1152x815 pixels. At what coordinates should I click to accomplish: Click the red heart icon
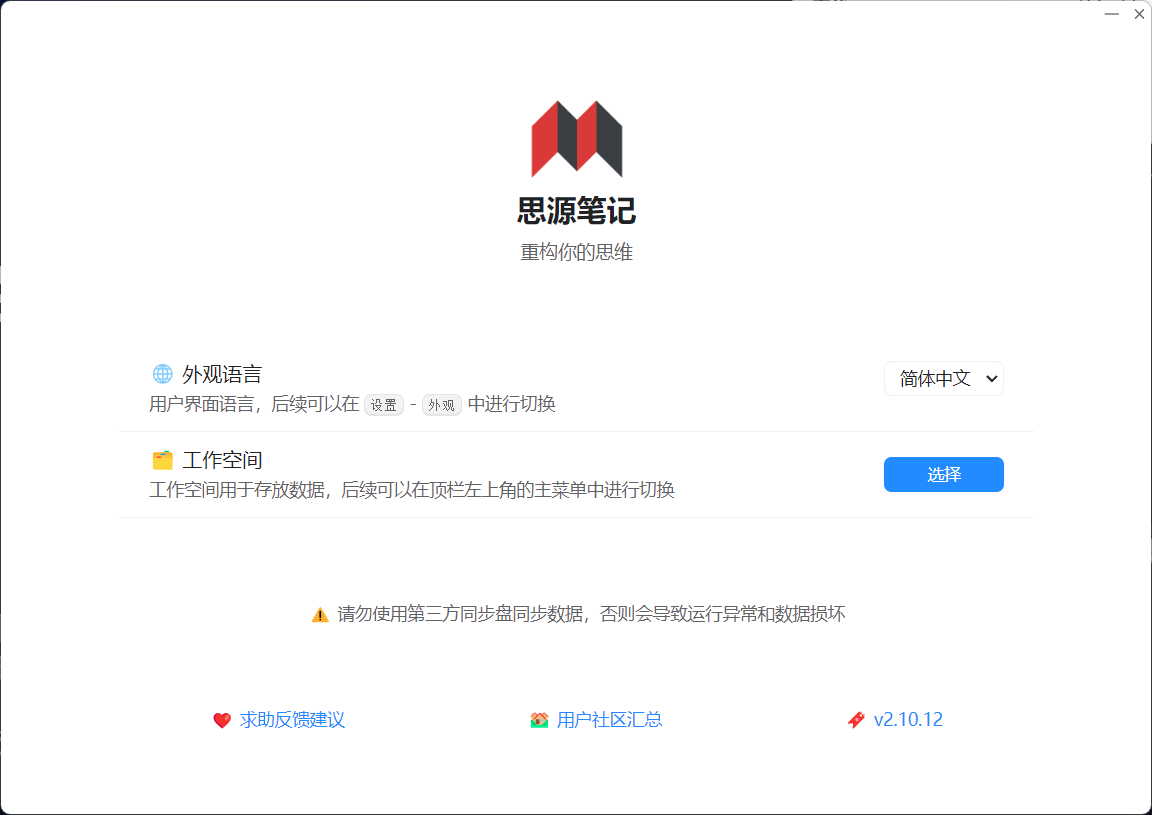coord(222,720)
